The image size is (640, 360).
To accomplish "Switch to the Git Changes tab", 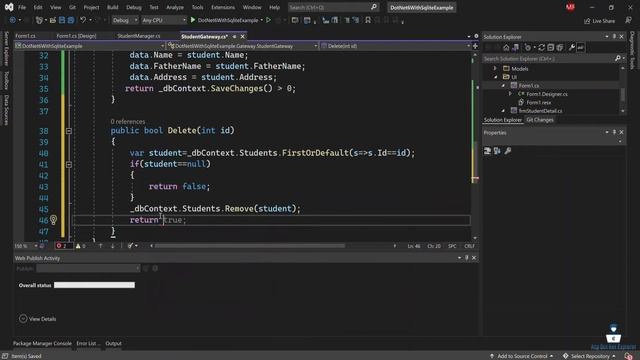I will coord(540,120).
